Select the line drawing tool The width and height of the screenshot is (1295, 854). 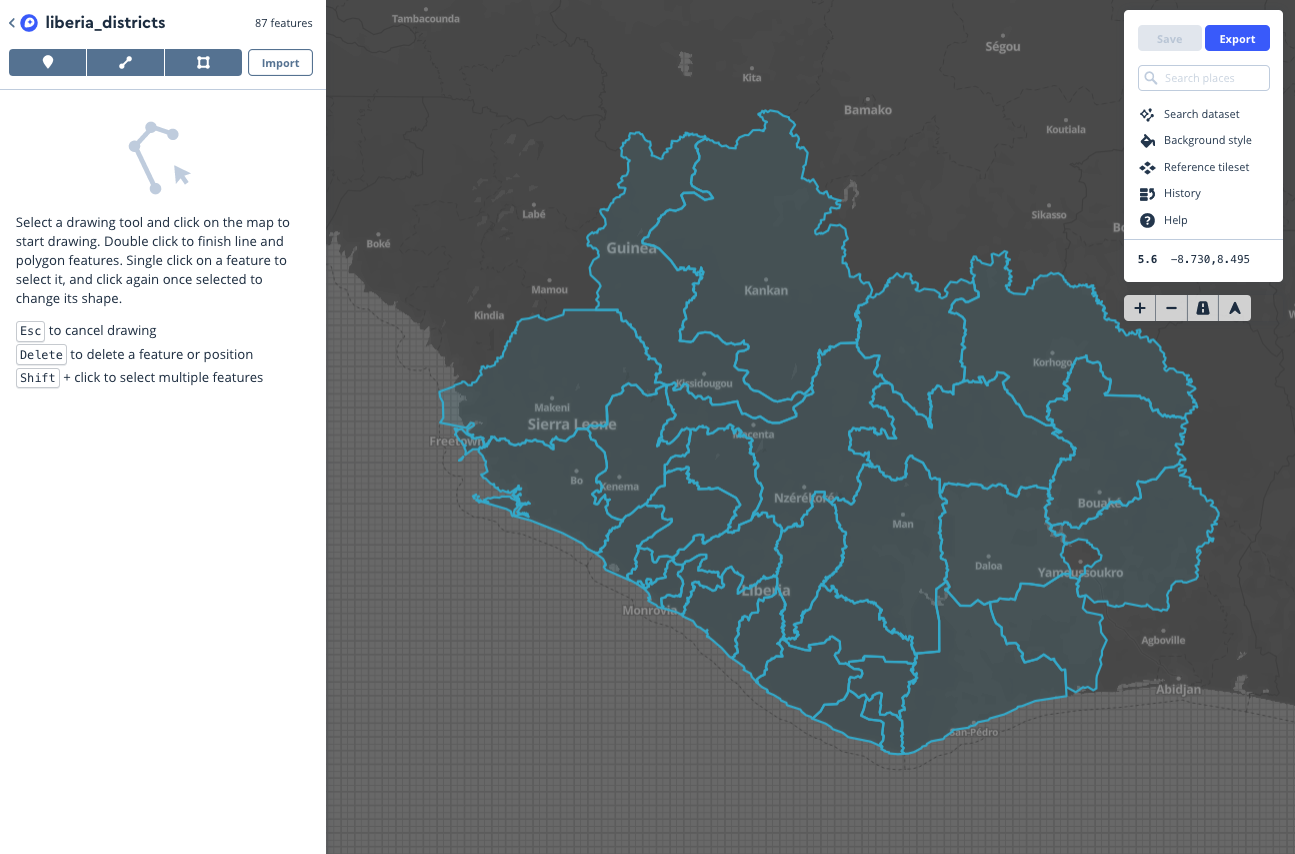125,63
